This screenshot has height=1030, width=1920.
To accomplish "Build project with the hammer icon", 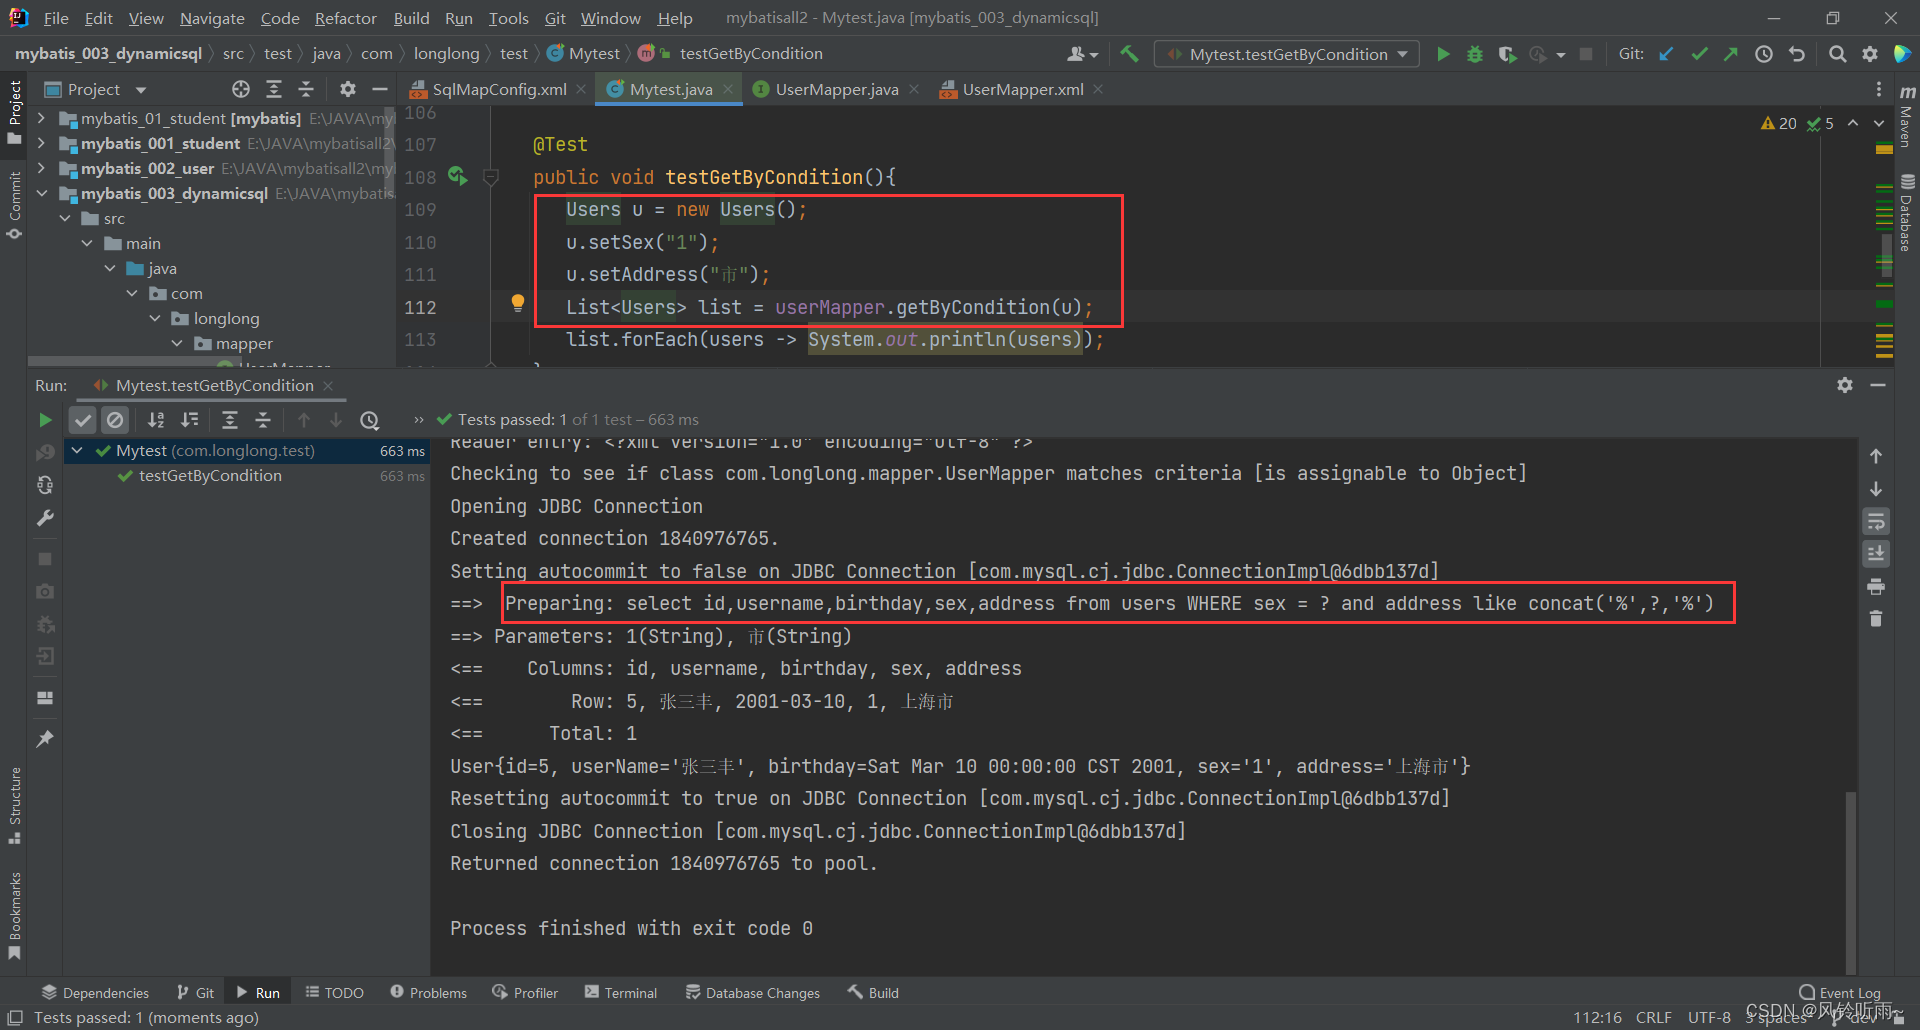I will click(1129, 54).
